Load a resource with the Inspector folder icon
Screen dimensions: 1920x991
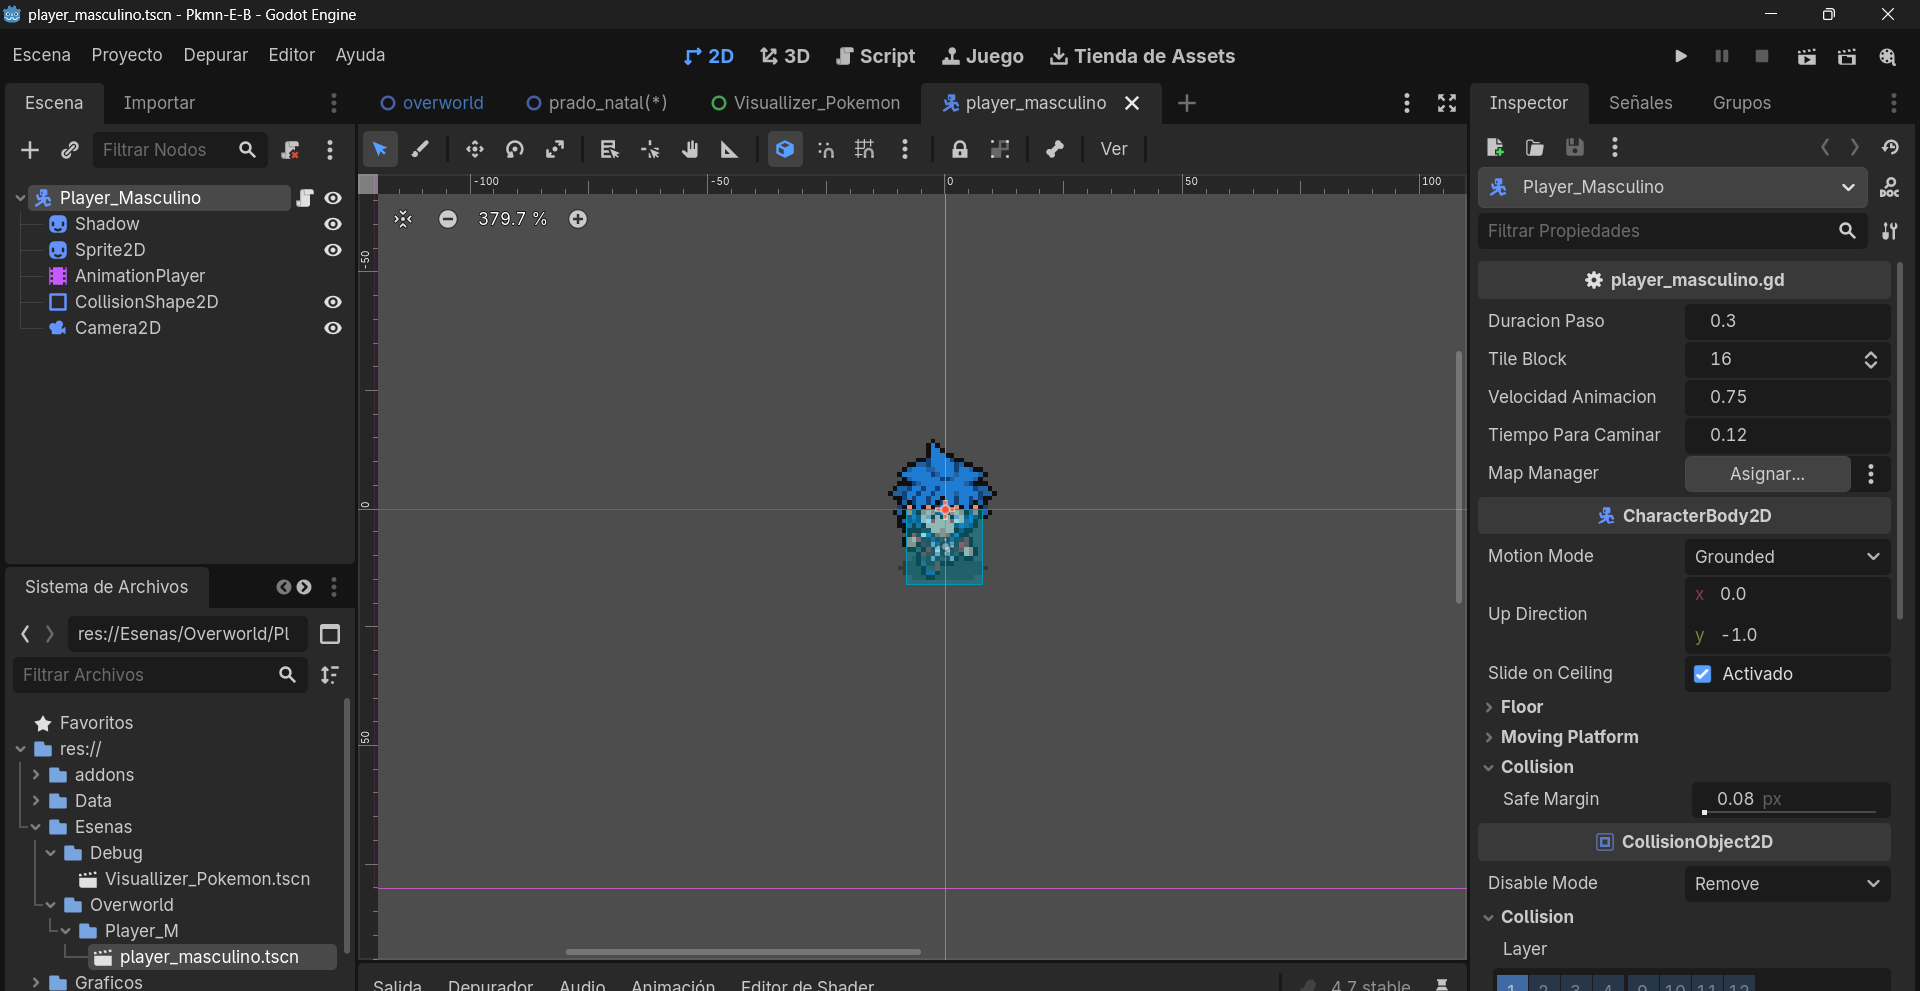(x=1534, y=148)
